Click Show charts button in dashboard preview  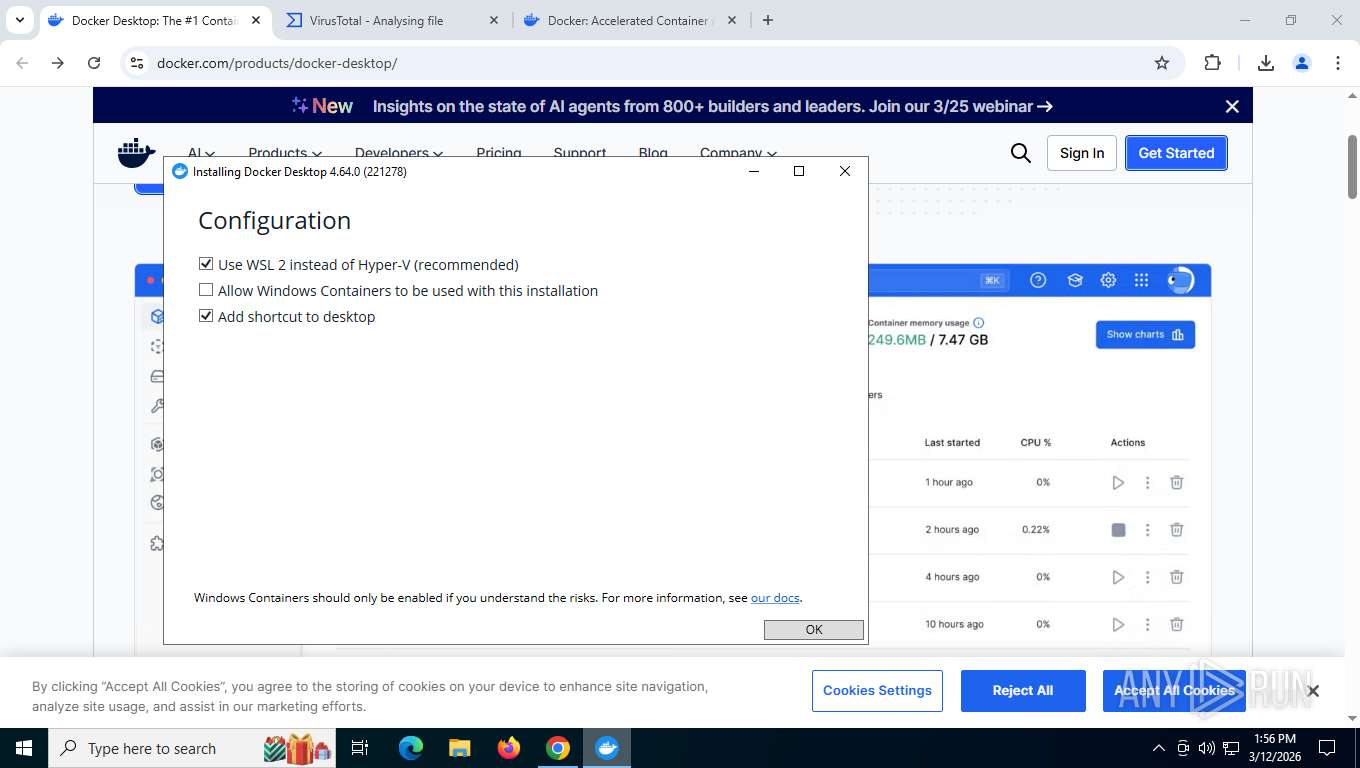tap(1145, 334)
